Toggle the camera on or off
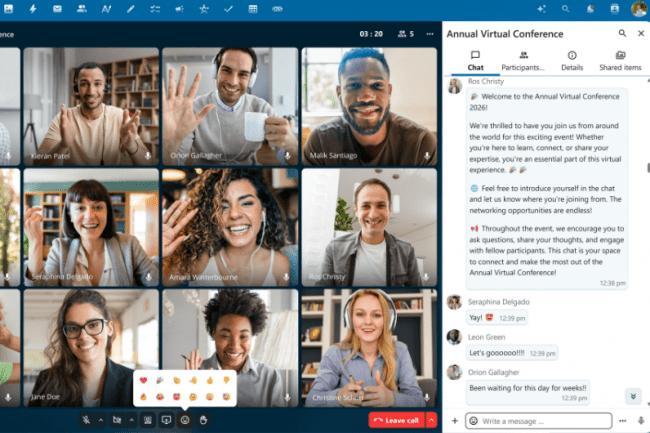 [118, 419]
